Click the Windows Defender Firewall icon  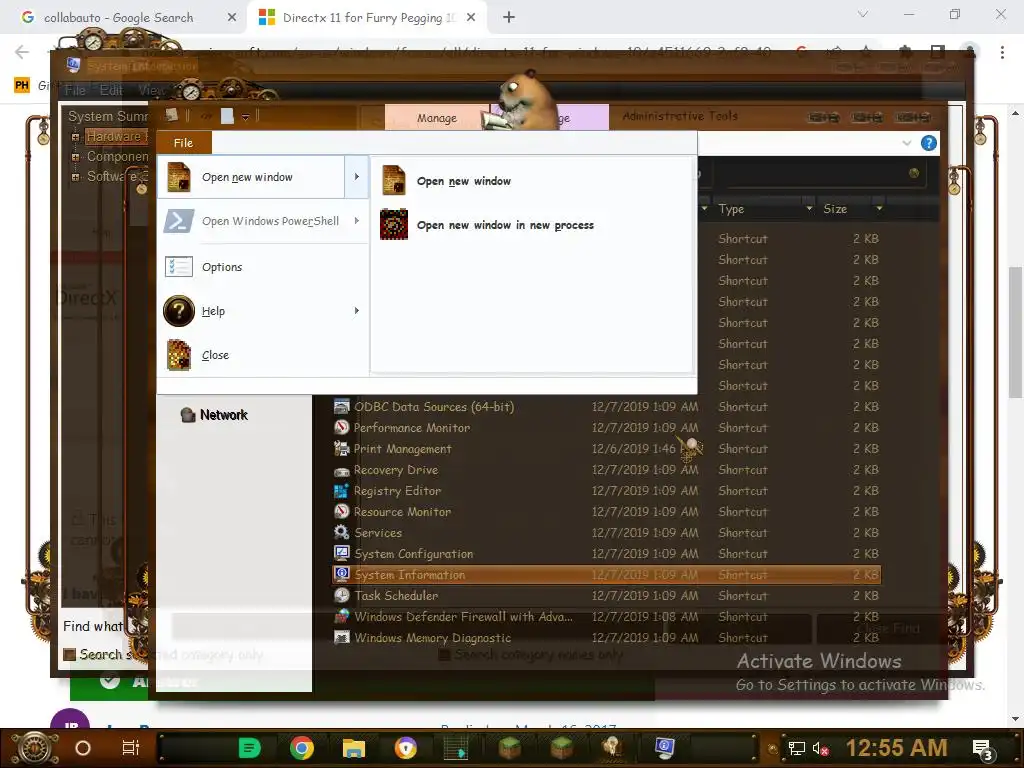pos(342,616)
